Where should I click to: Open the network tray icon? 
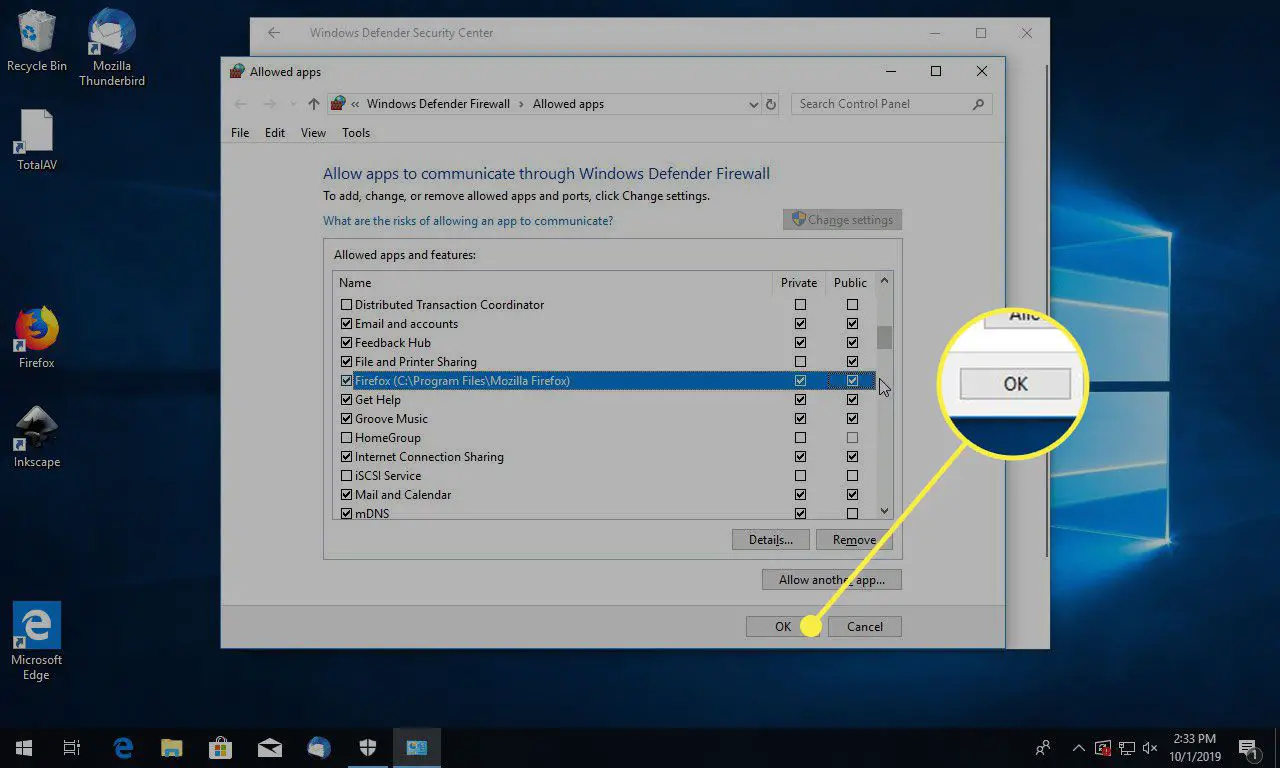(x=1126, y=747)
